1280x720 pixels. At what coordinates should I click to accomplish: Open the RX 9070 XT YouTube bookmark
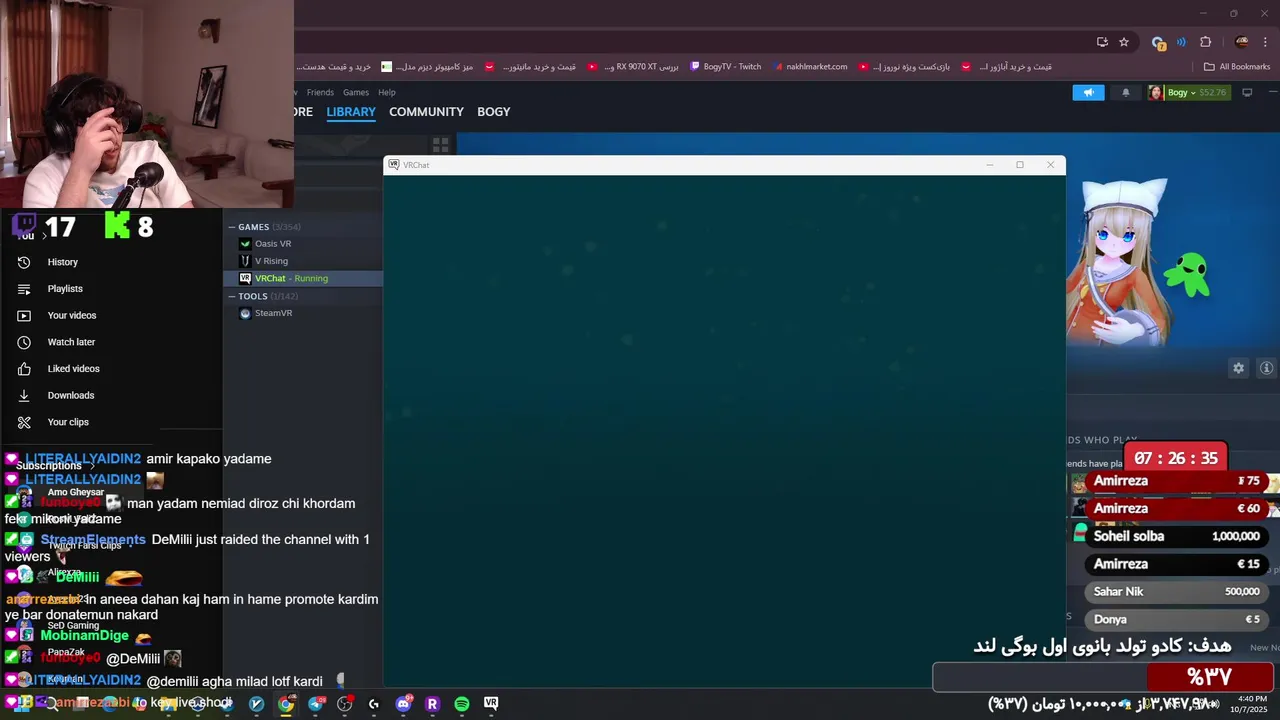(x=633, y=67)
